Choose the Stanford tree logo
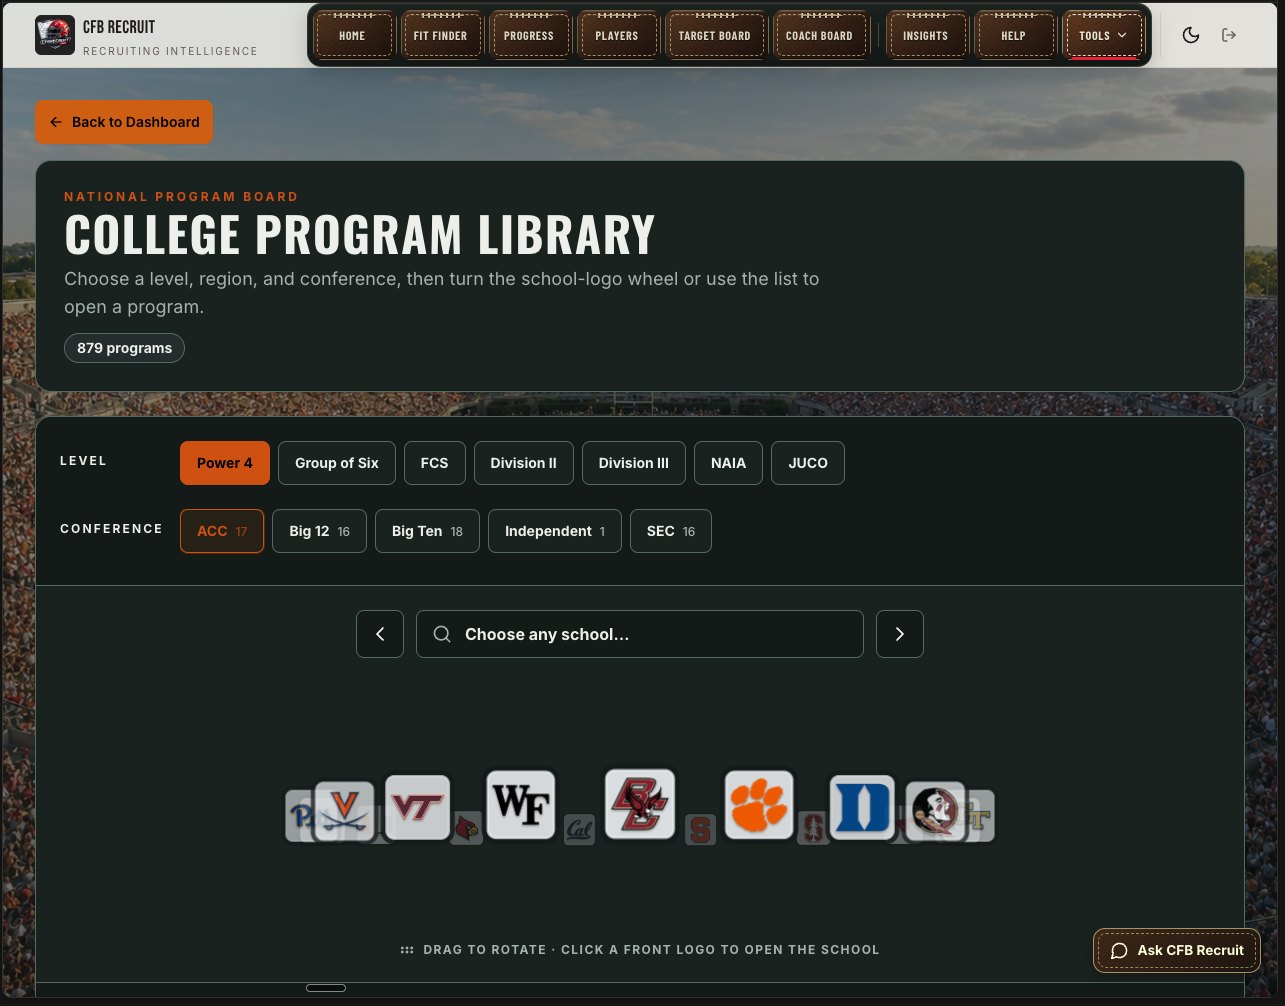Viewport: 1285px width, 1006px height. [813, 827]
